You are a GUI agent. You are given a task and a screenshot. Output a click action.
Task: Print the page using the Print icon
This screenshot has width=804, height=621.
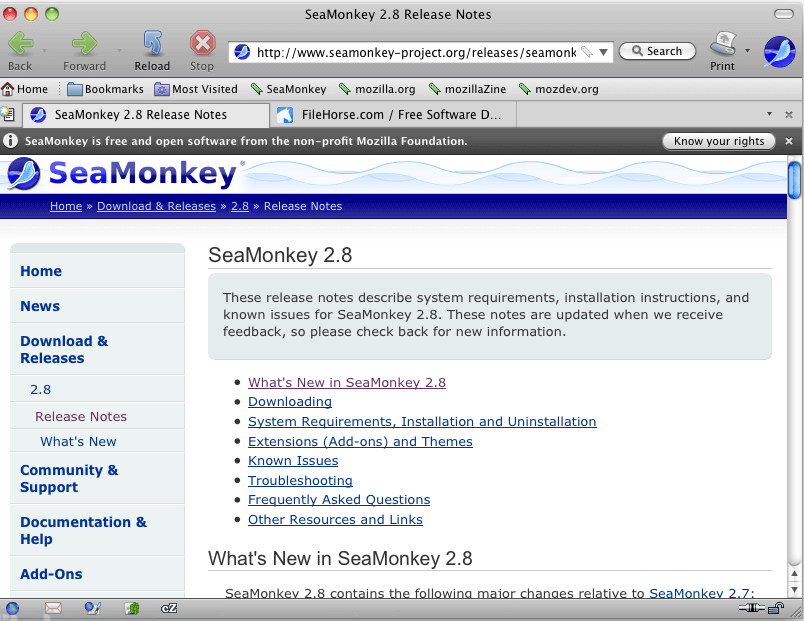(722, 45)
